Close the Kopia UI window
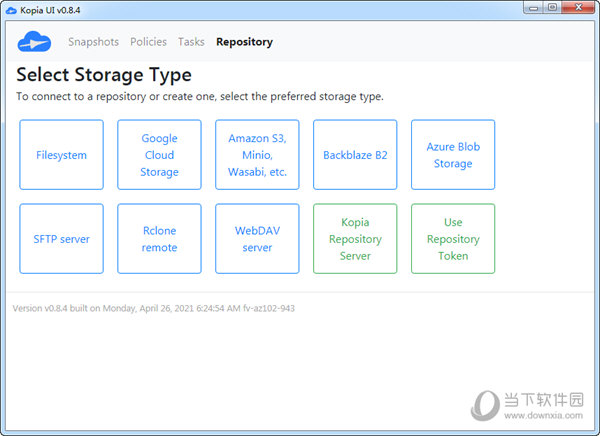 579,7
